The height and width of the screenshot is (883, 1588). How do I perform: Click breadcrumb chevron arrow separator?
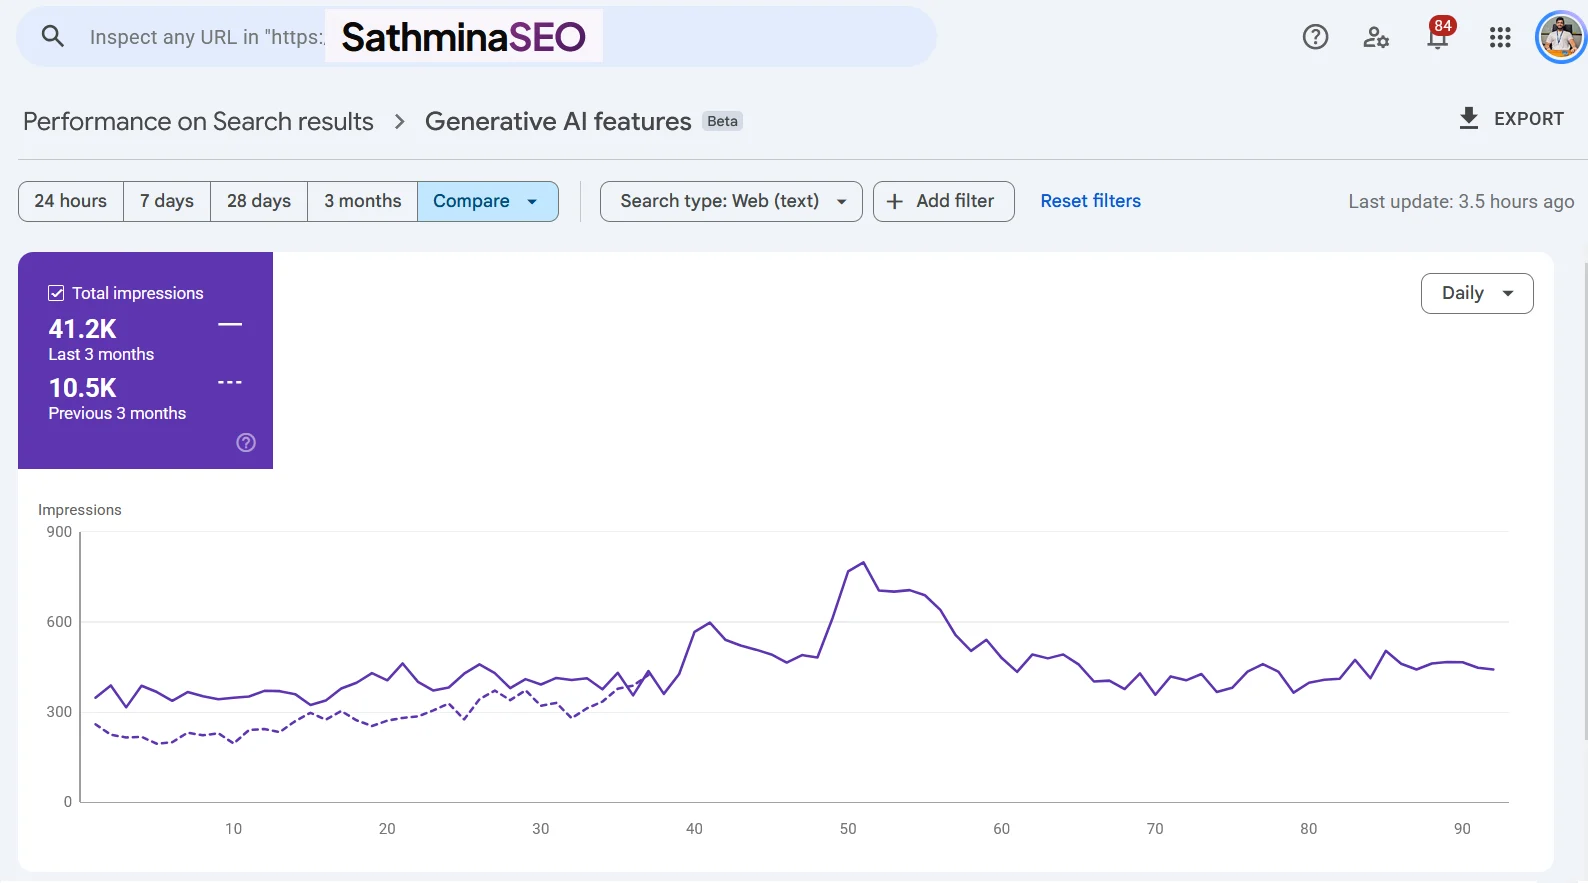(x=400, y=121)
